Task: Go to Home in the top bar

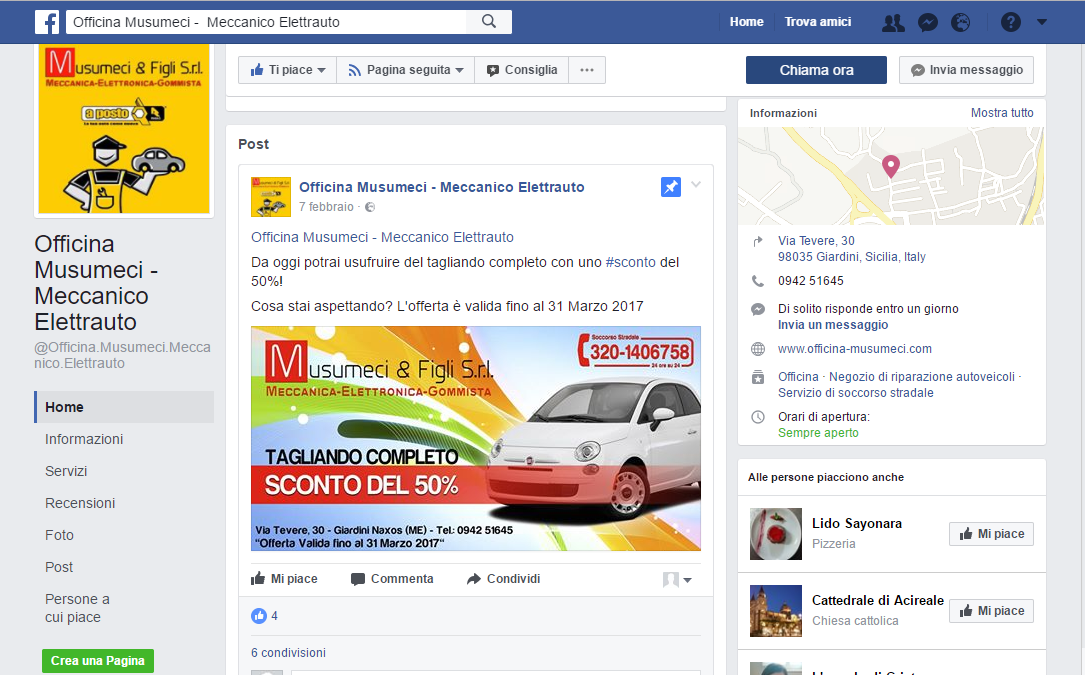Action: [747, 22]
